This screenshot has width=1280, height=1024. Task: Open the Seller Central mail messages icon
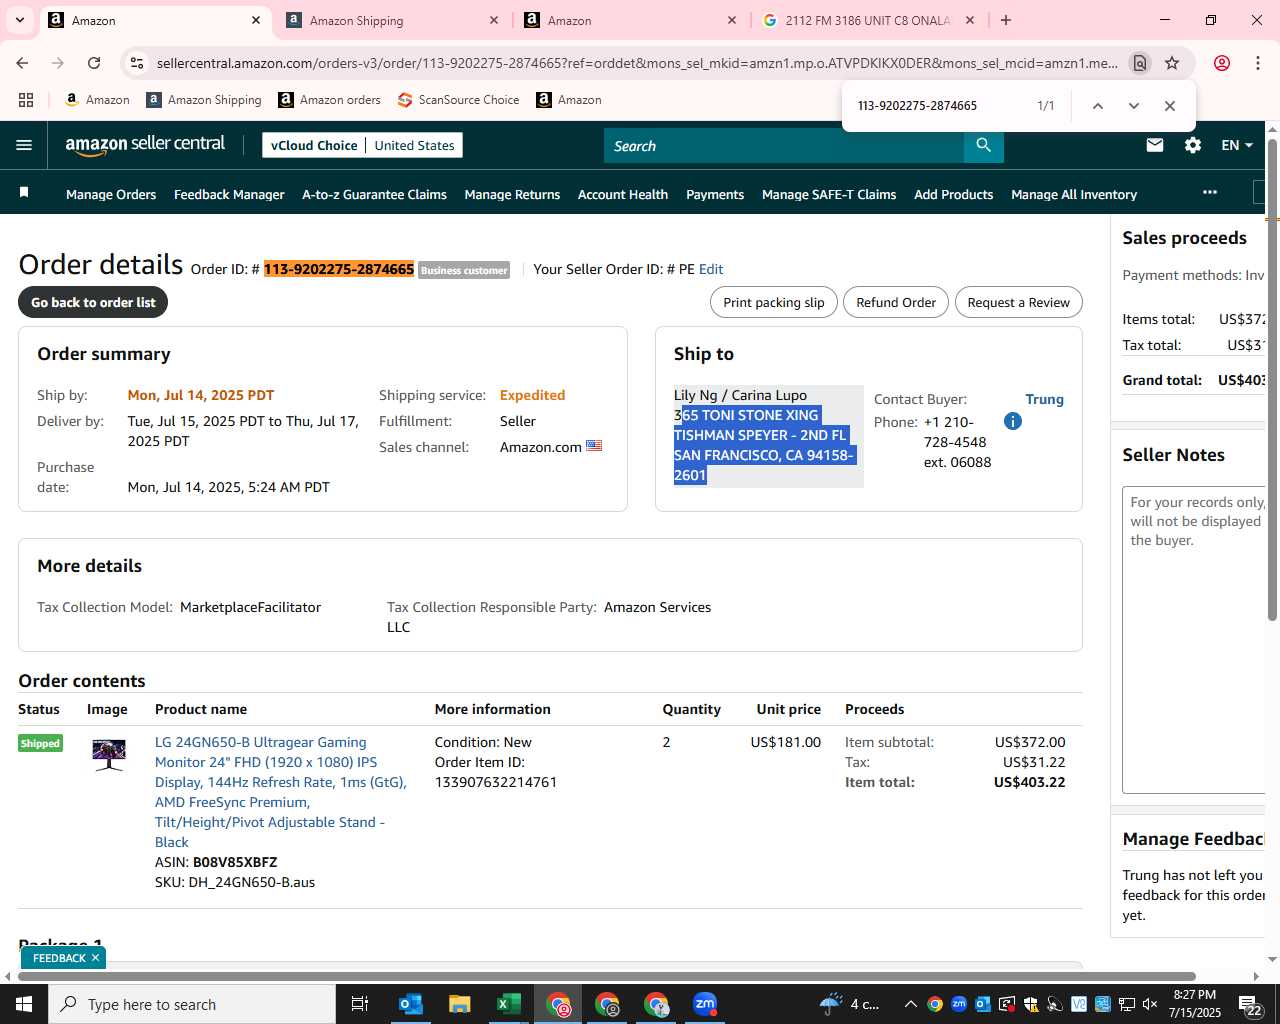point(1155,145)
